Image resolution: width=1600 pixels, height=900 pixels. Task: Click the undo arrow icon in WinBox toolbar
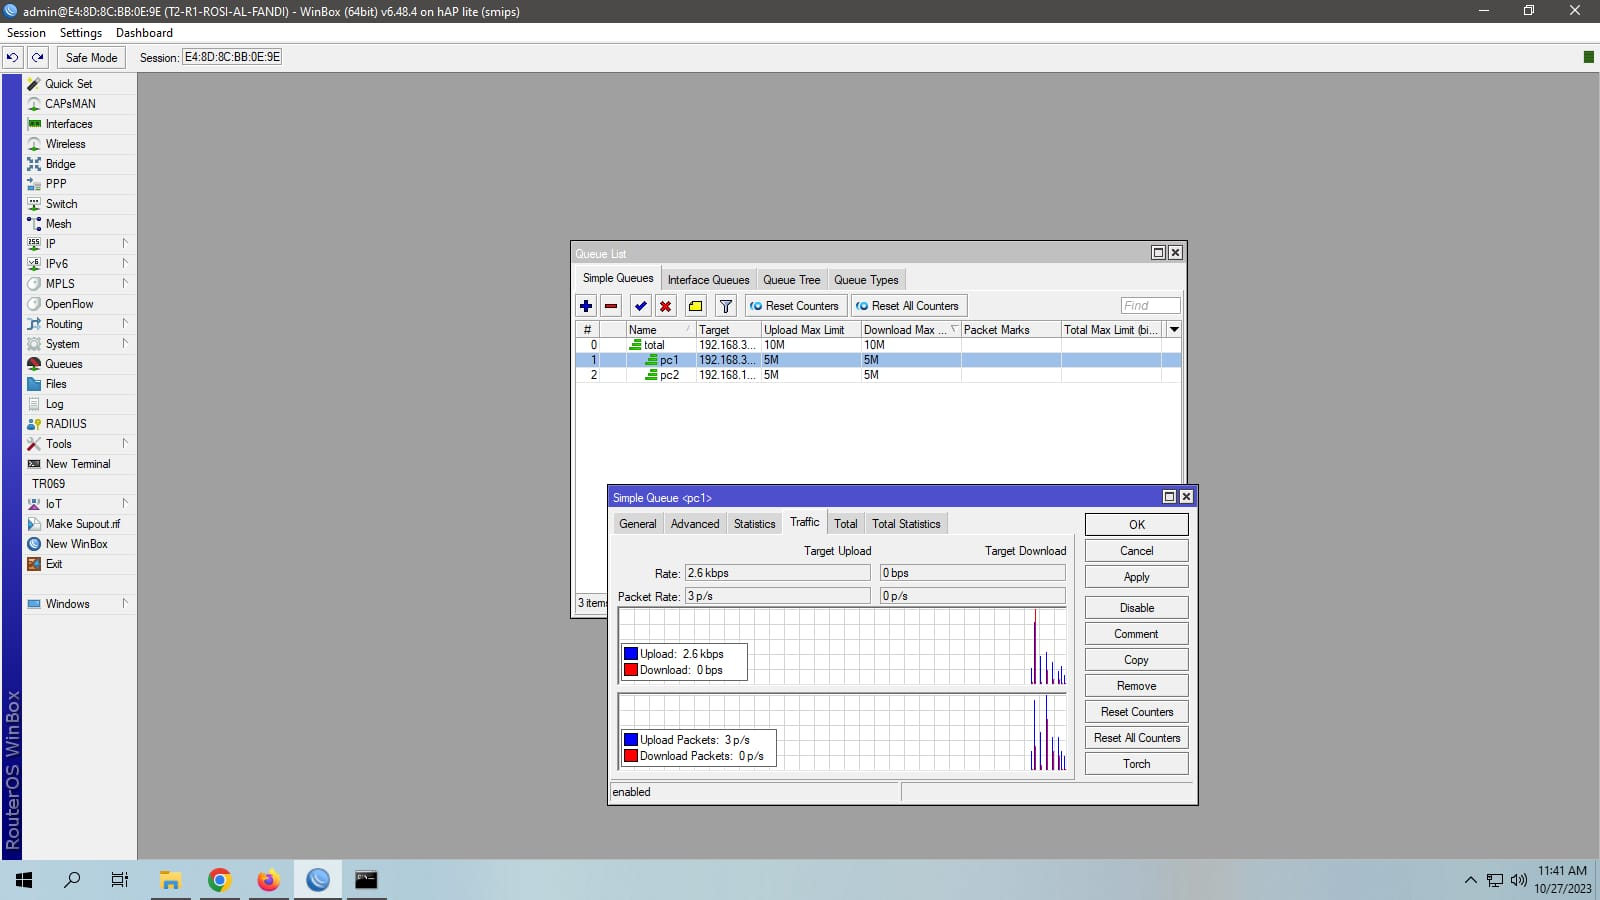[12, 57]
